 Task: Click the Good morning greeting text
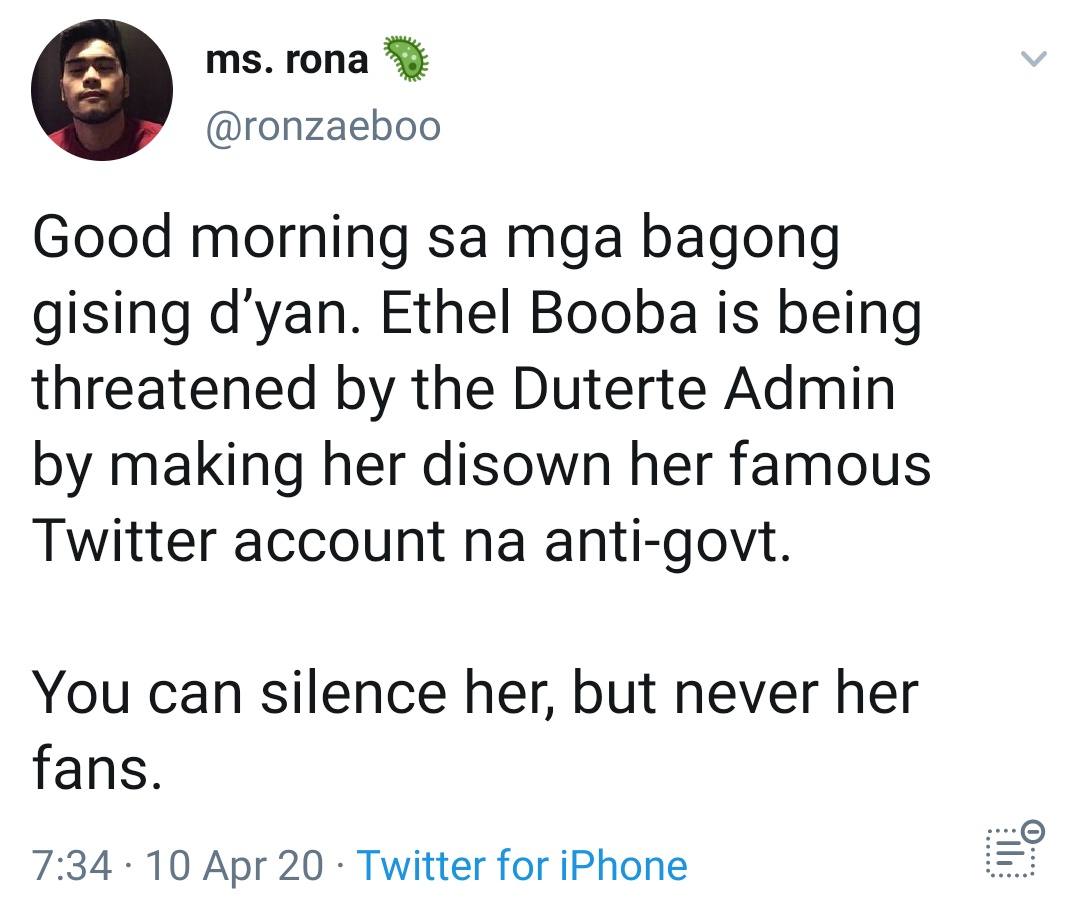click(x=221, y=240)
